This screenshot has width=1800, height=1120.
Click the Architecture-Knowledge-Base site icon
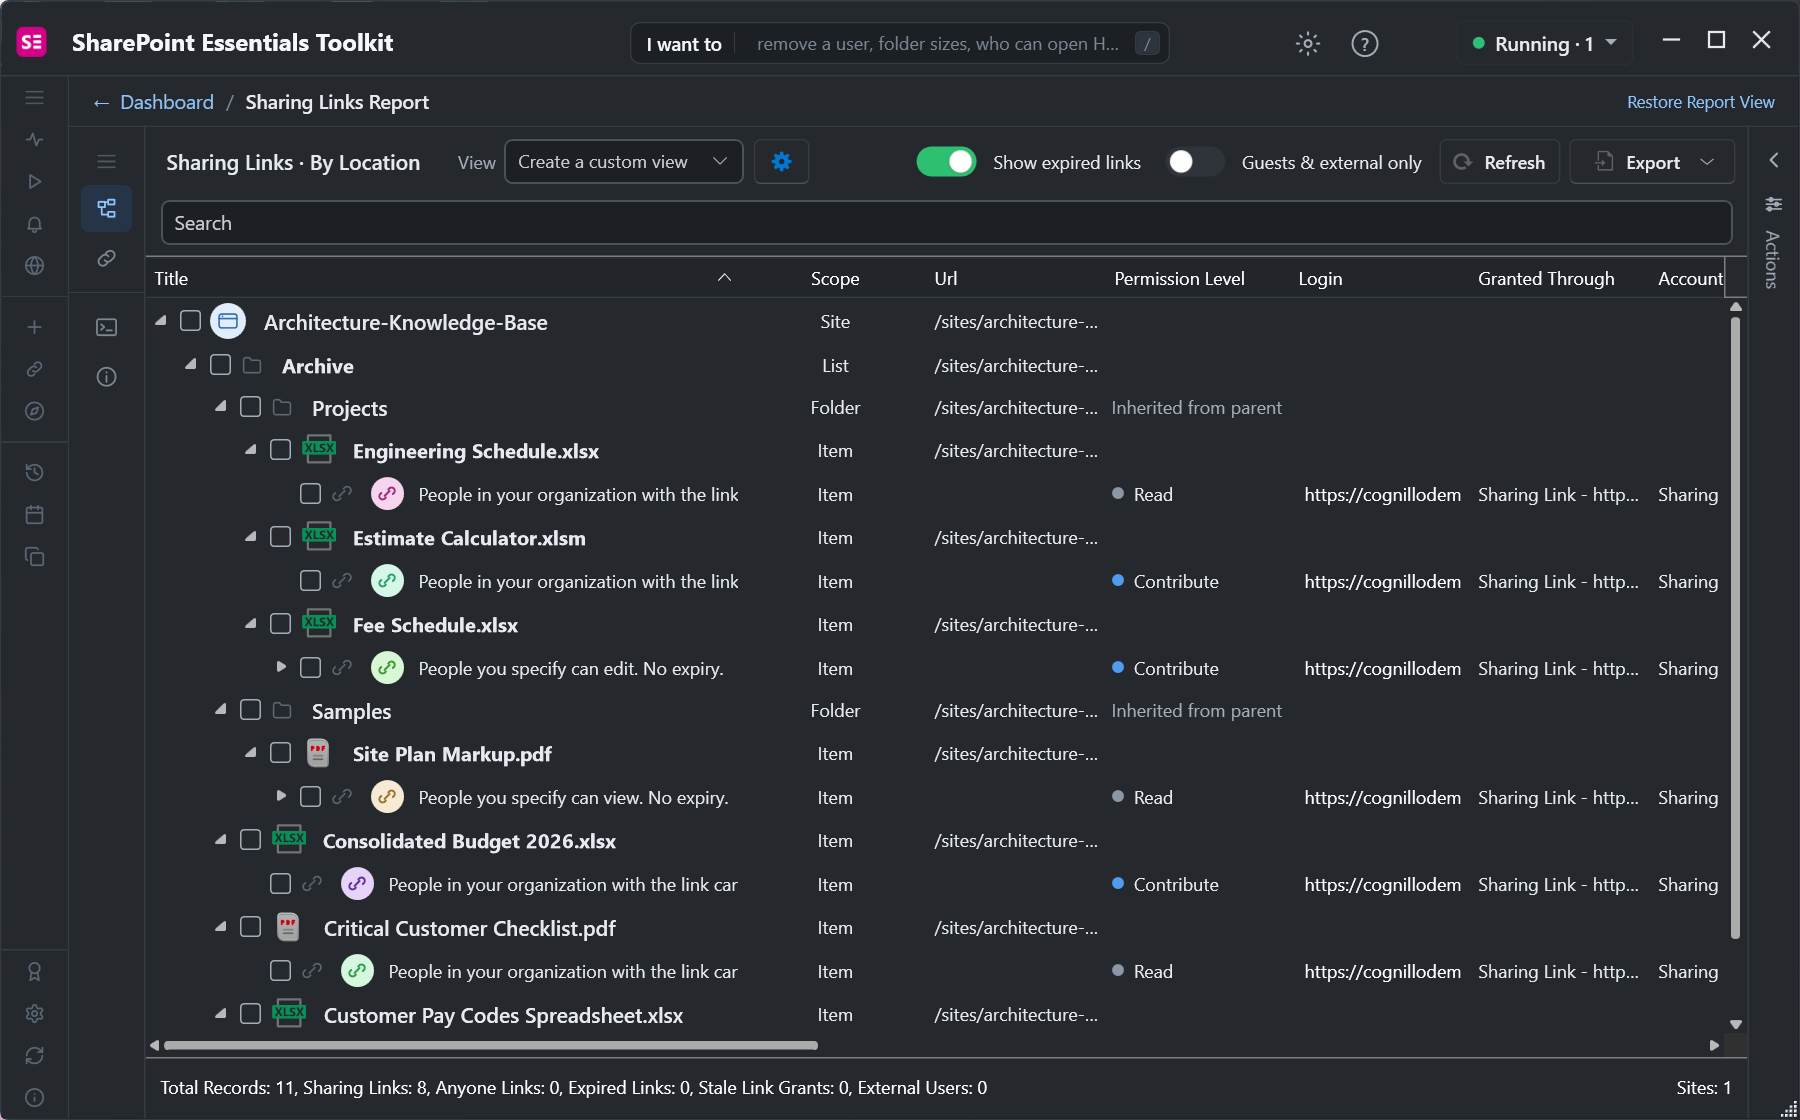pos(228,321)
